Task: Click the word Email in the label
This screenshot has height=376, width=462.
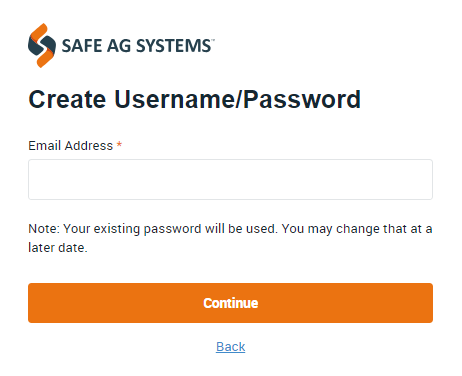Action: point(44,146)
